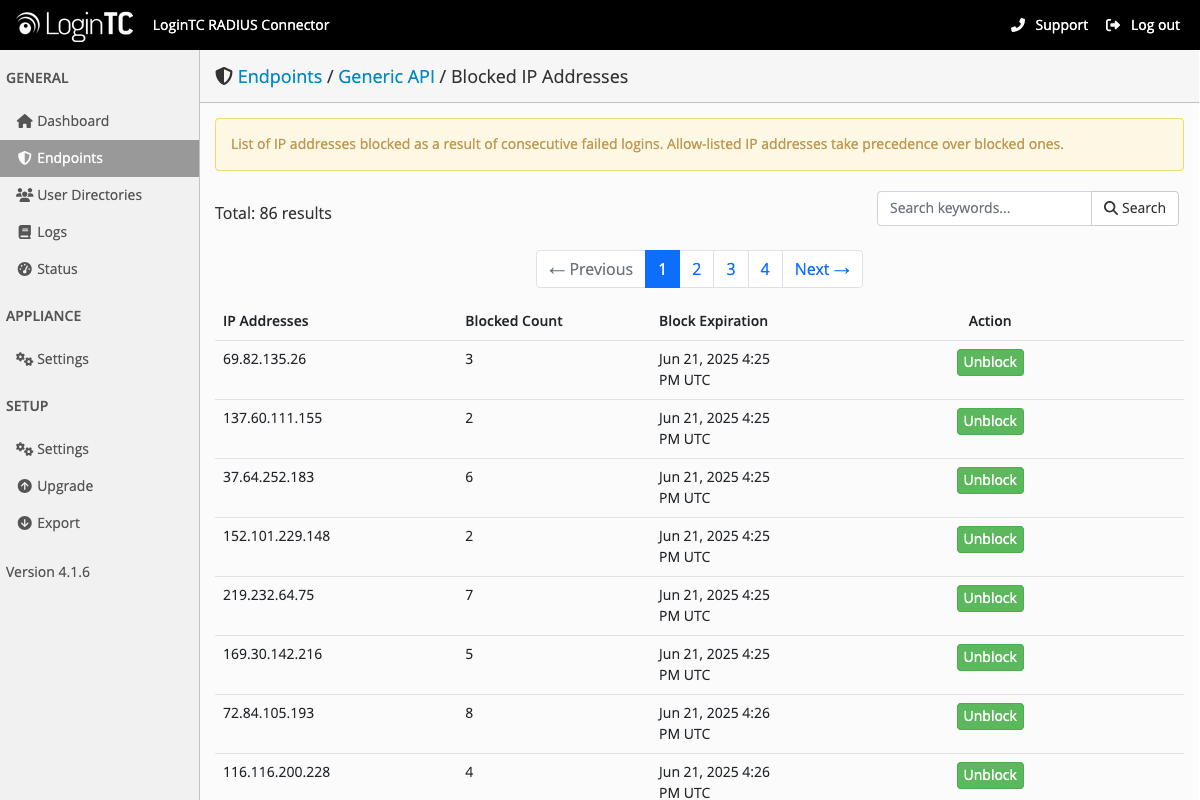Click the Version 4.1.6 text
The image size is (1200, 800).
(x=48, y=572)
